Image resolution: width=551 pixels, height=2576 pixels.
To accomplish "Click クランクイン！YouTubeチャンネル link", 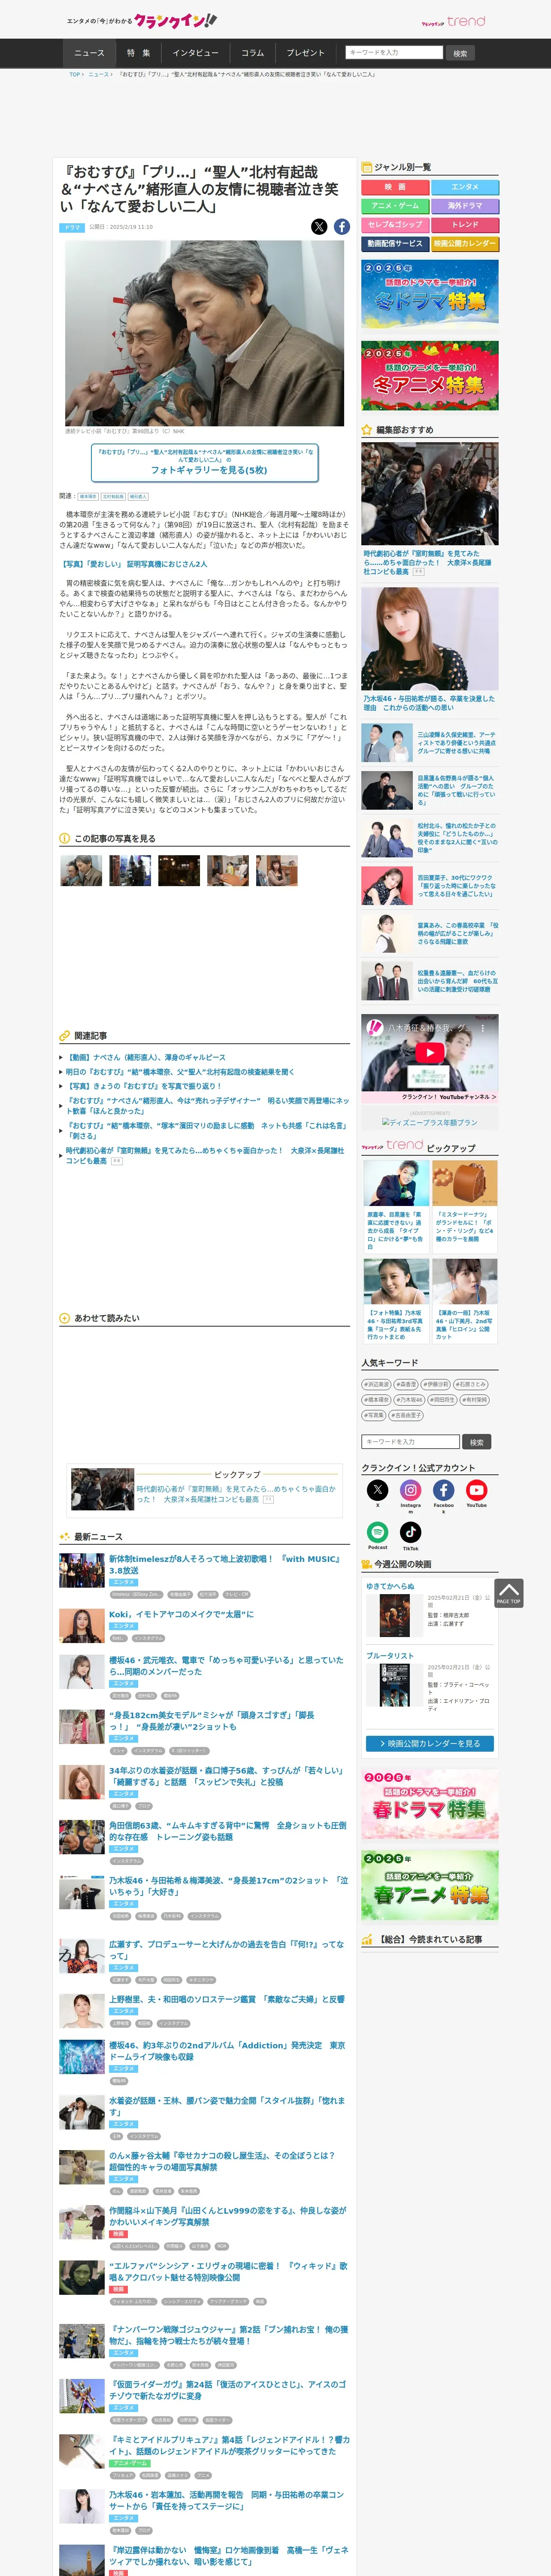I will coord(449,1097).
